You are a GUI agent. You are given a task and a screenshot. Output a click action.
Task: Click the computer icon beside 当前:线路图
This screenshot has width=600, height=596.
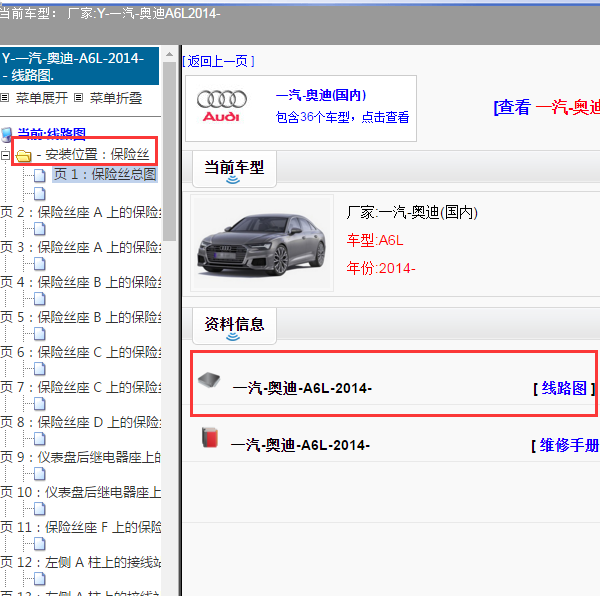point(7,135)
